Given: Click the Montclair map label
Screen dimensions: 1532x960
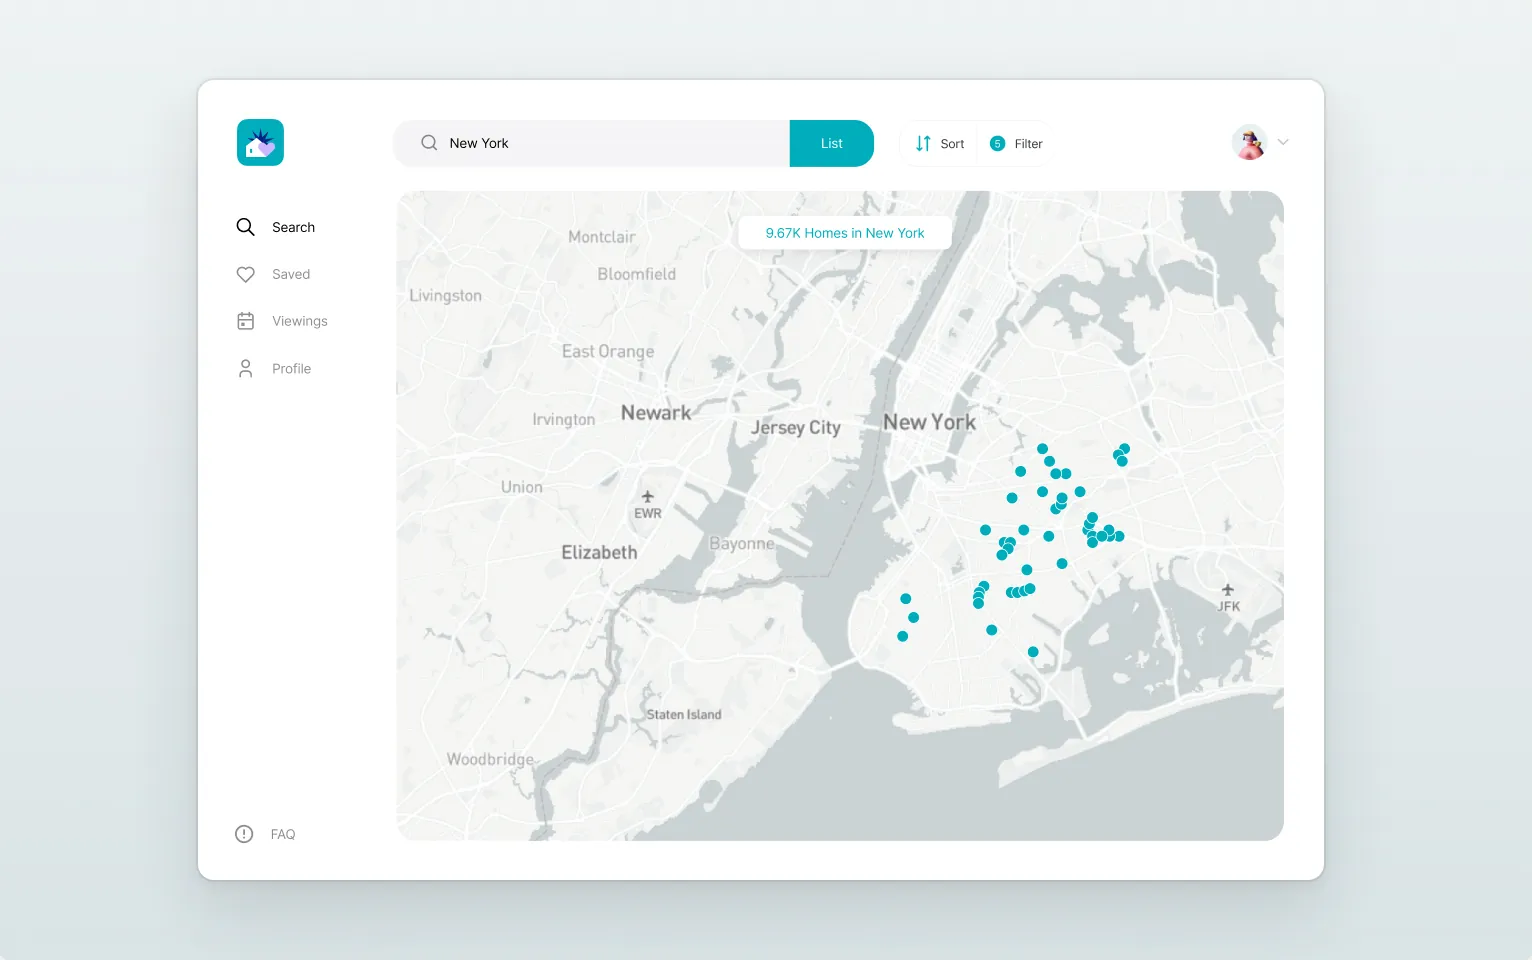Looking at the screenshot, I should click(x=602, y=237).
